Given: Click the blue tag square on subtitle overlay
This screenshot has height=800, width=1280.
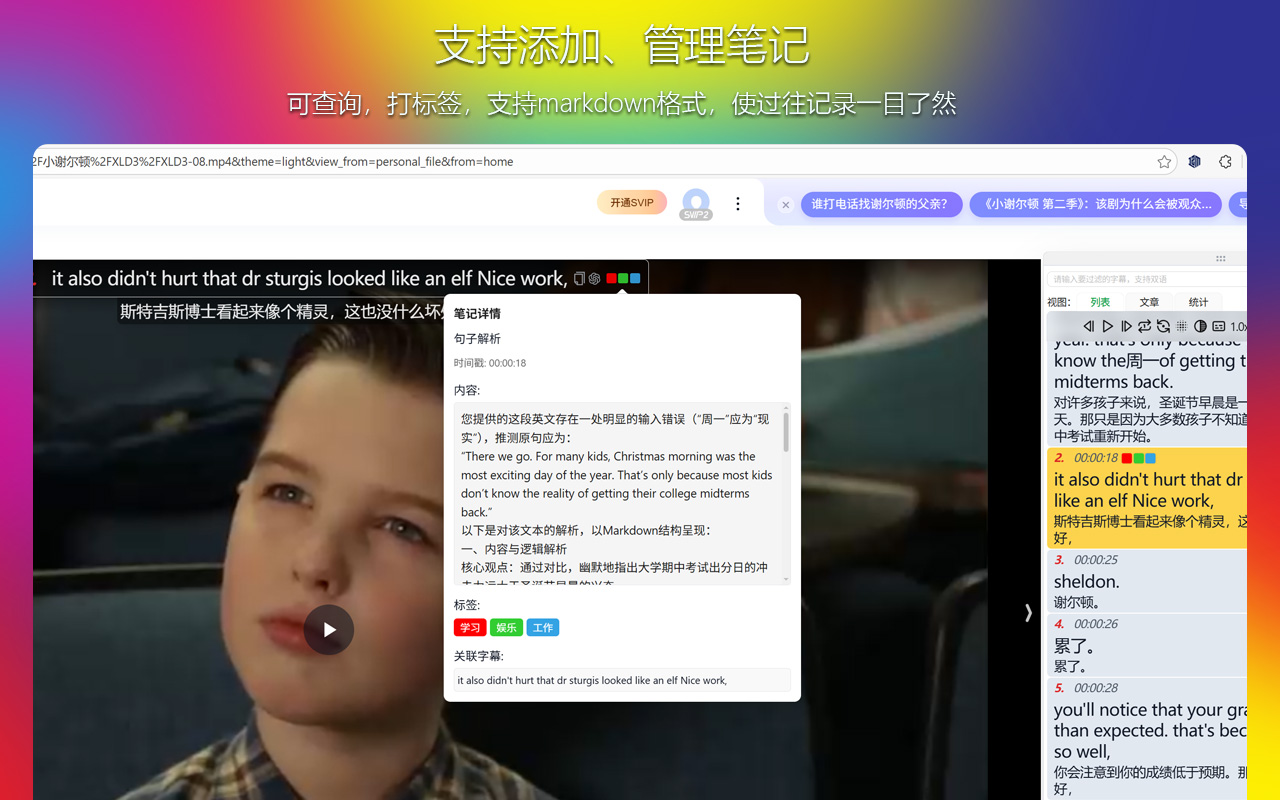Looking at the screenshot, I should coord(635,279).
